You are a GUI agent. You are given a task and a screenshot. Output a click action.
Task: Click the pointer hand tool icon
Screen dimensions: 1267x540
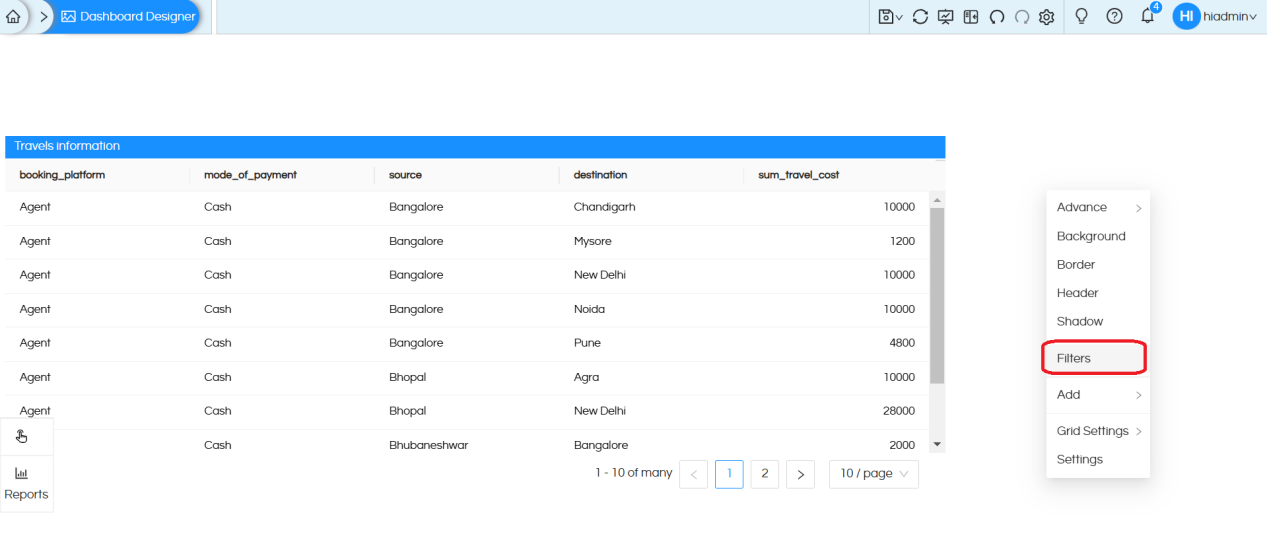click(x=22, y=436)
